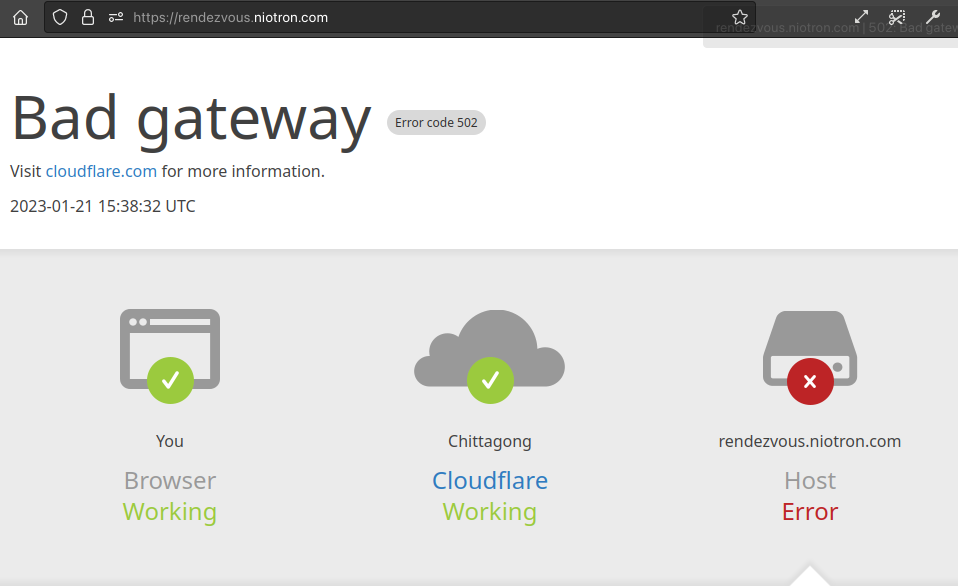This screenshot has height=588, width=958.
Task: Click the rendezvous.niotron.com host label
Action: pyautogui.click(x=810, y=441)
